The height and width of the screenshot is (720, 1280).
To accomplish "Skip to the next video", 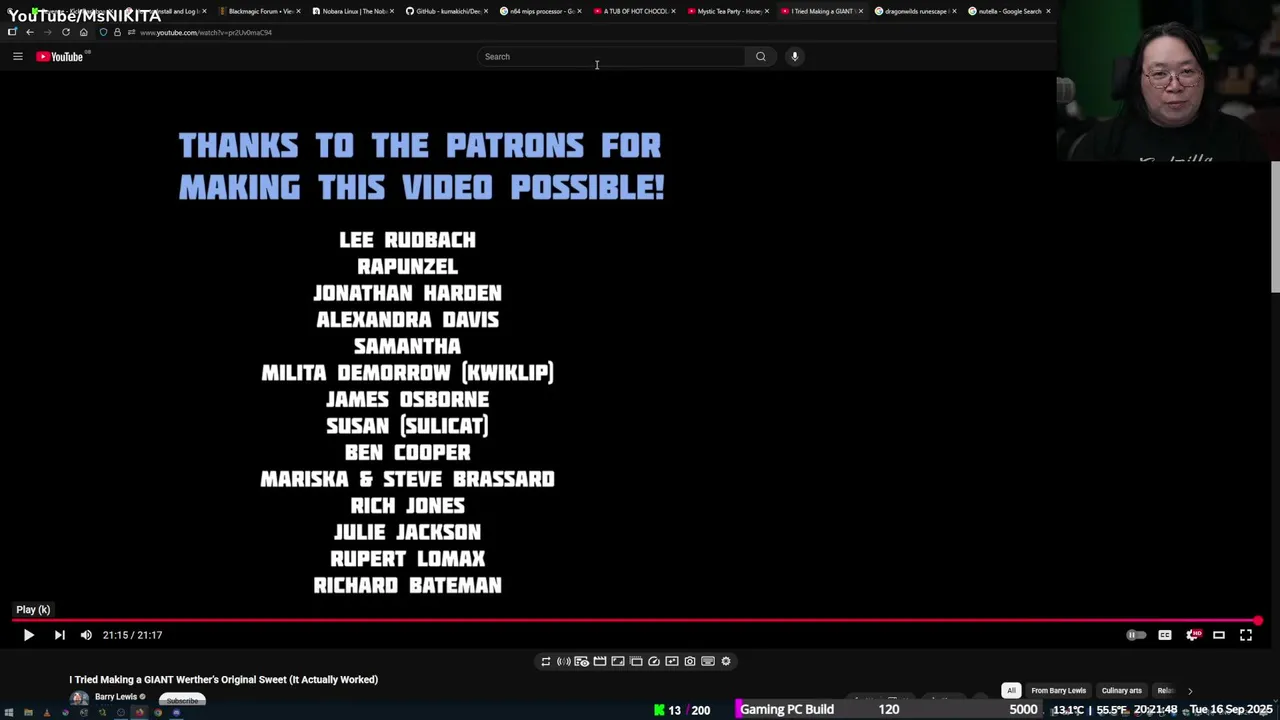I will [59, 635].
